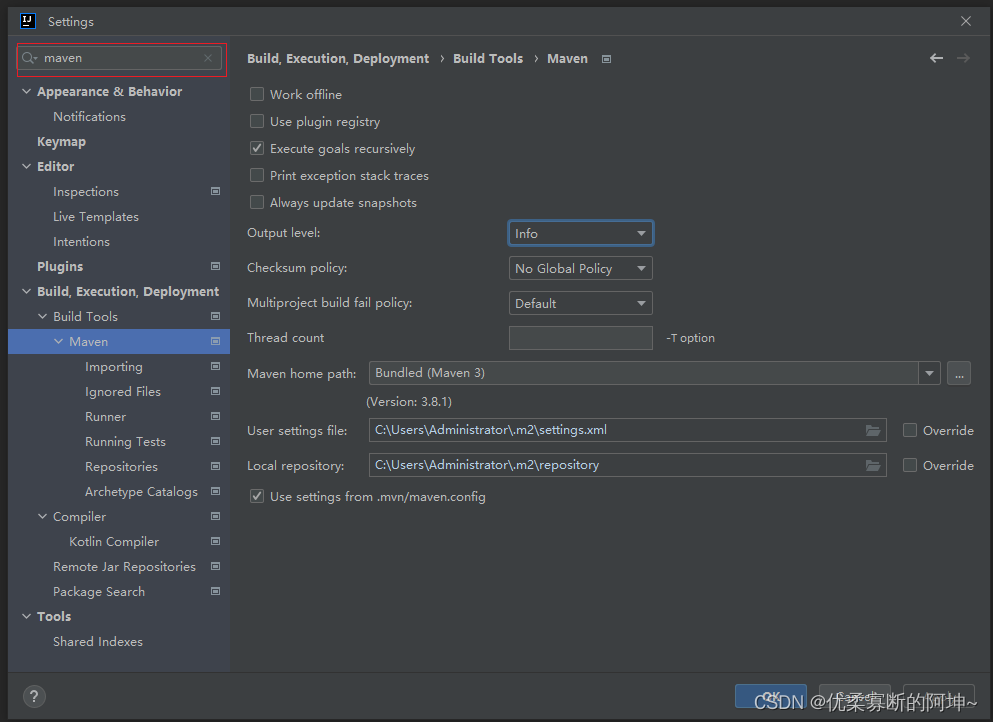This screenshot has width=993, height=722.
Task: Collapse the Build Tools node
Action: [x=42, y=317]
